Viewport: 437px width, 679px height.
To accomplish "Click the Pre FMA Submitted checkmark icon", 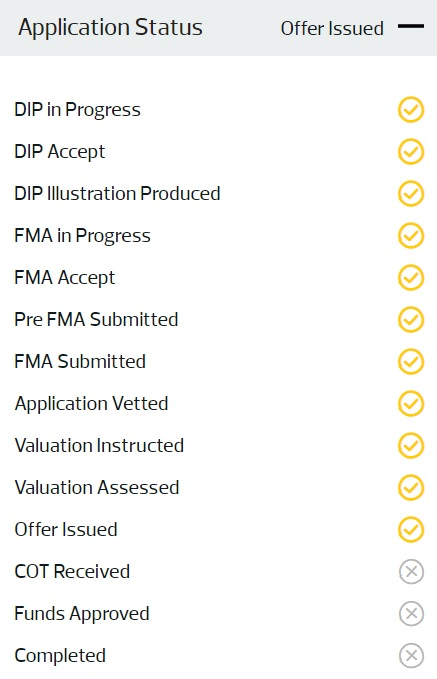I will click(411, 320).
